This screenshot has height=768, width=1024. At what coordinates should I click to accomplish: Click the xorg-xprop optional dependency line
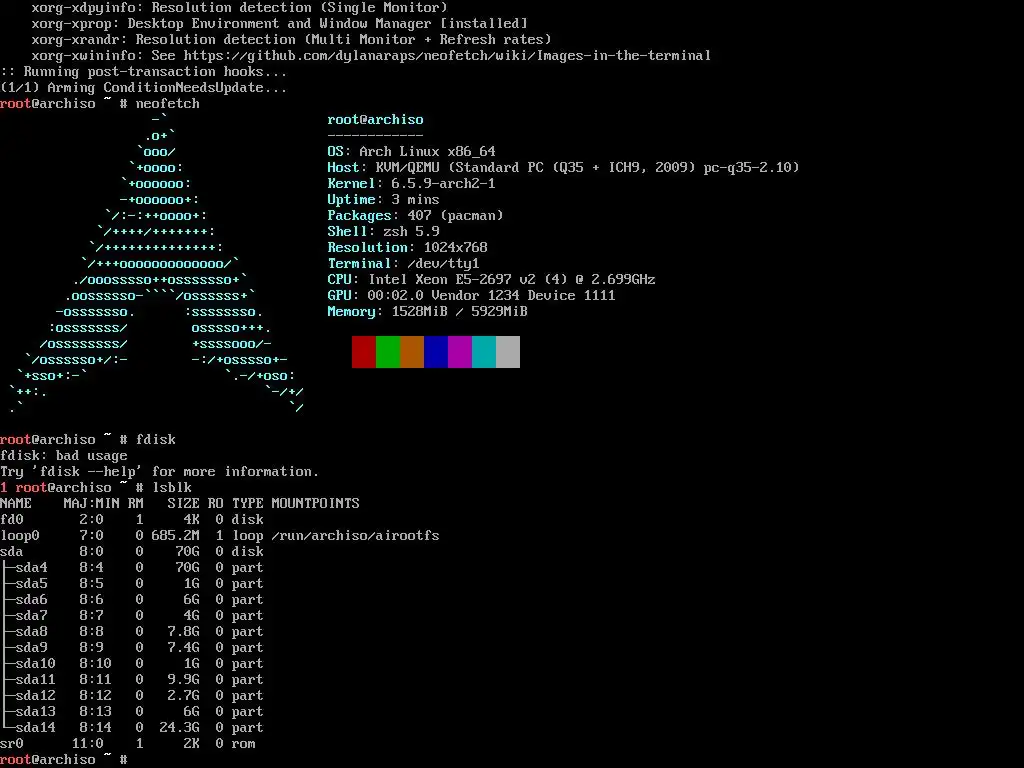[280, 24]
